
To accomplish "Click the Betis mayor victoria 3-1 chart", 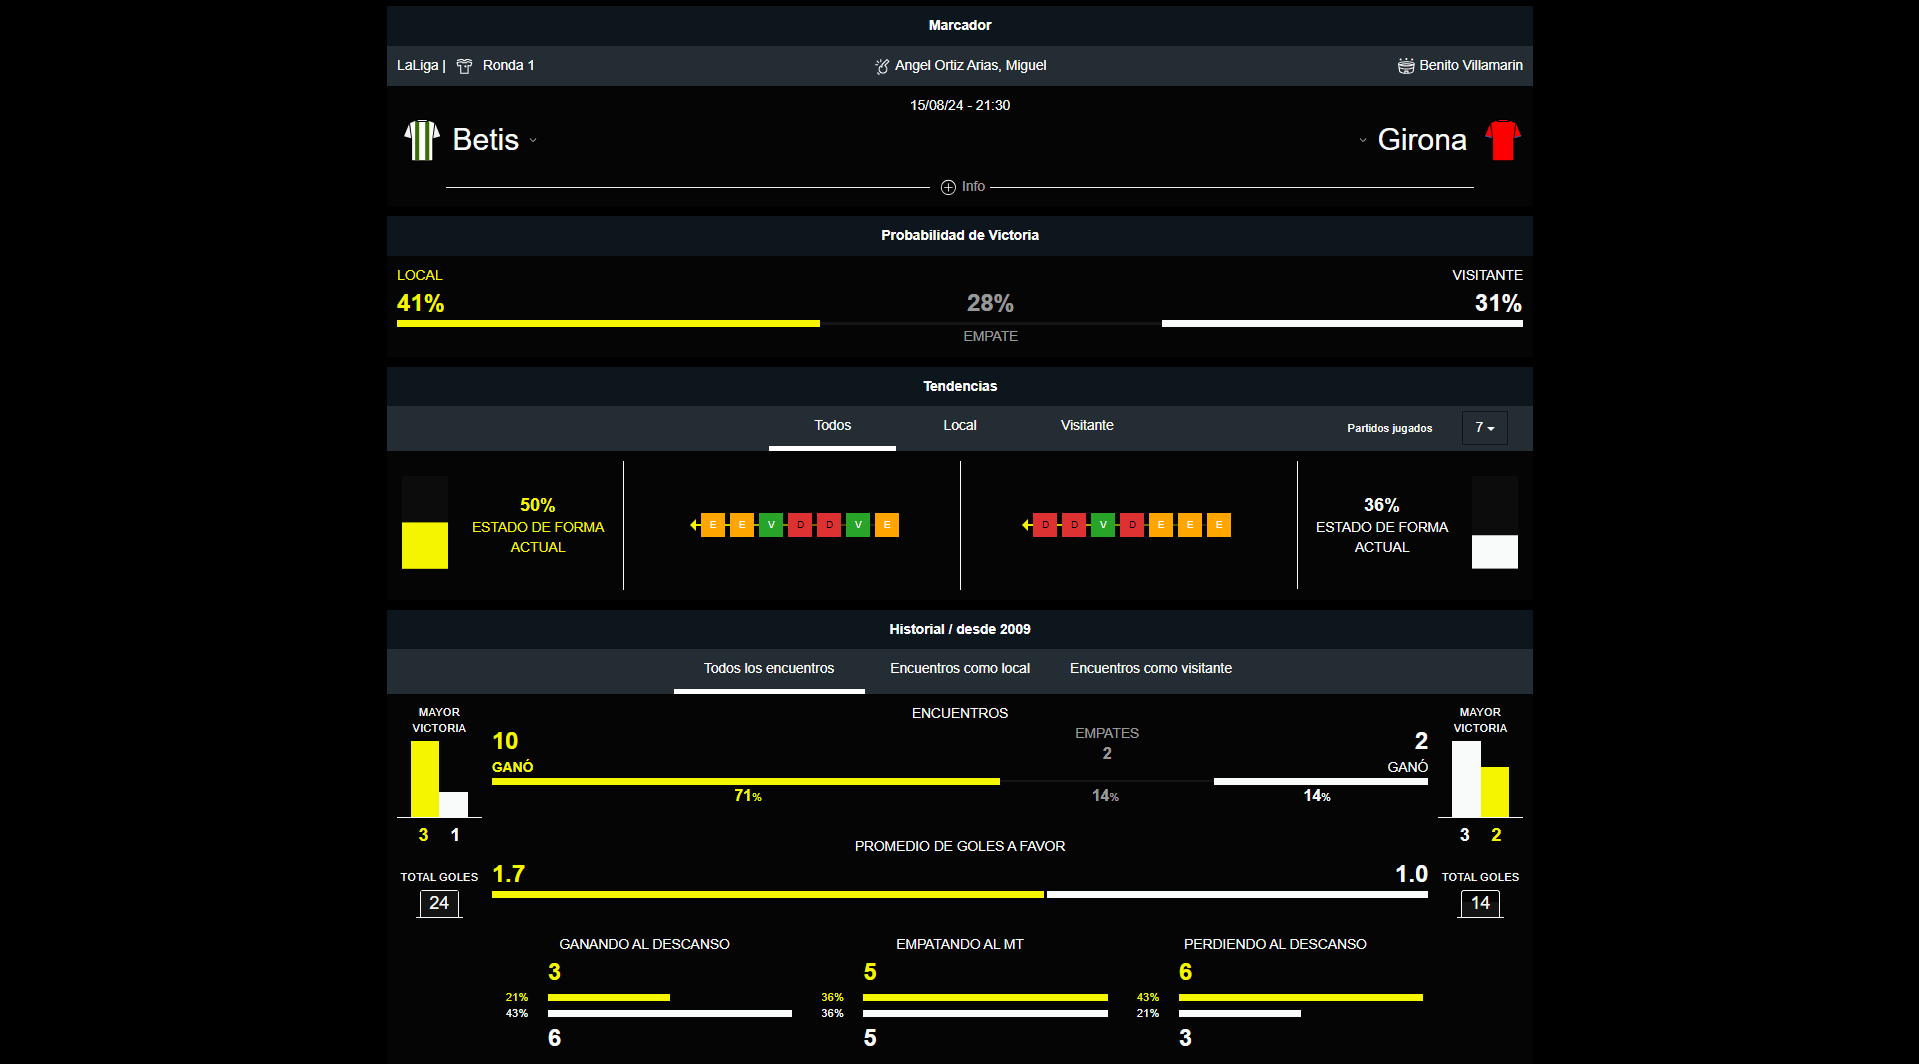I will 439,779.
